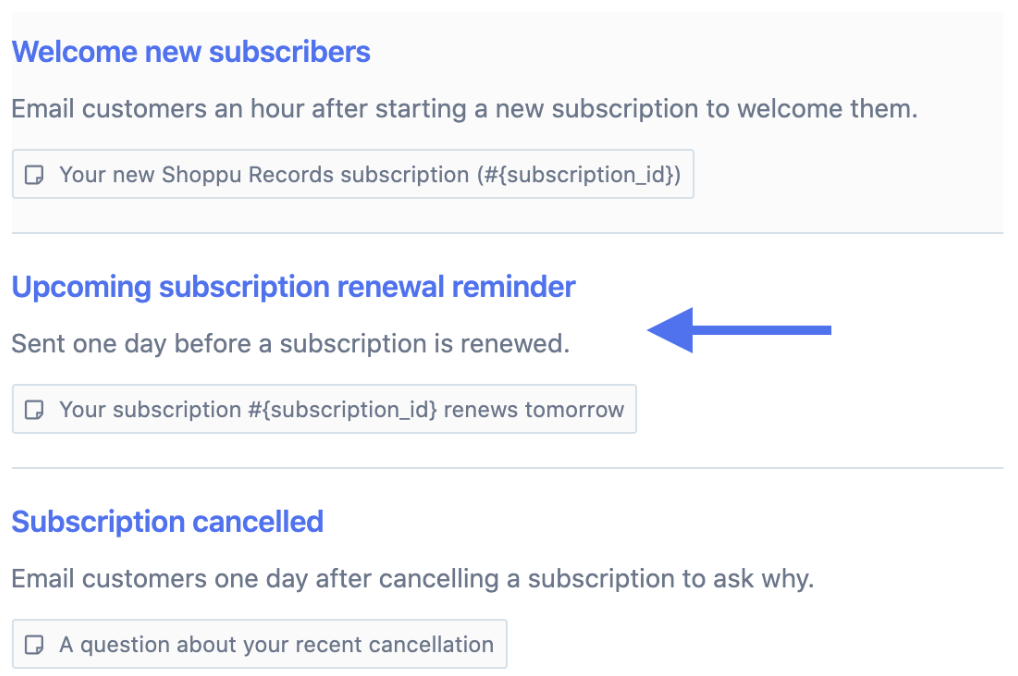This screenshot has height=676, width=1018.
Task: Click "recent cancellation" text in template button
Action: 395,644
